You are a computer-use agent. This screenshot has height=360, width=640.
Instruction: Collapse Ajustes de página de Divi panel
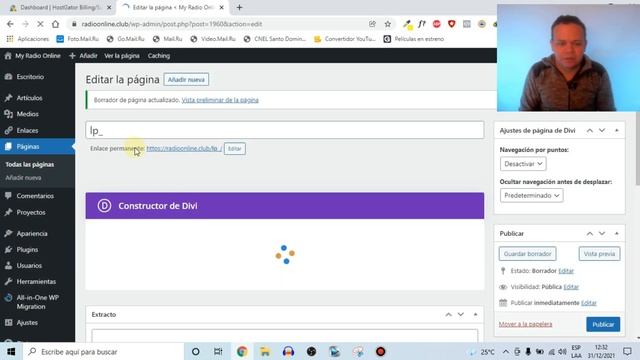(617, 131)
